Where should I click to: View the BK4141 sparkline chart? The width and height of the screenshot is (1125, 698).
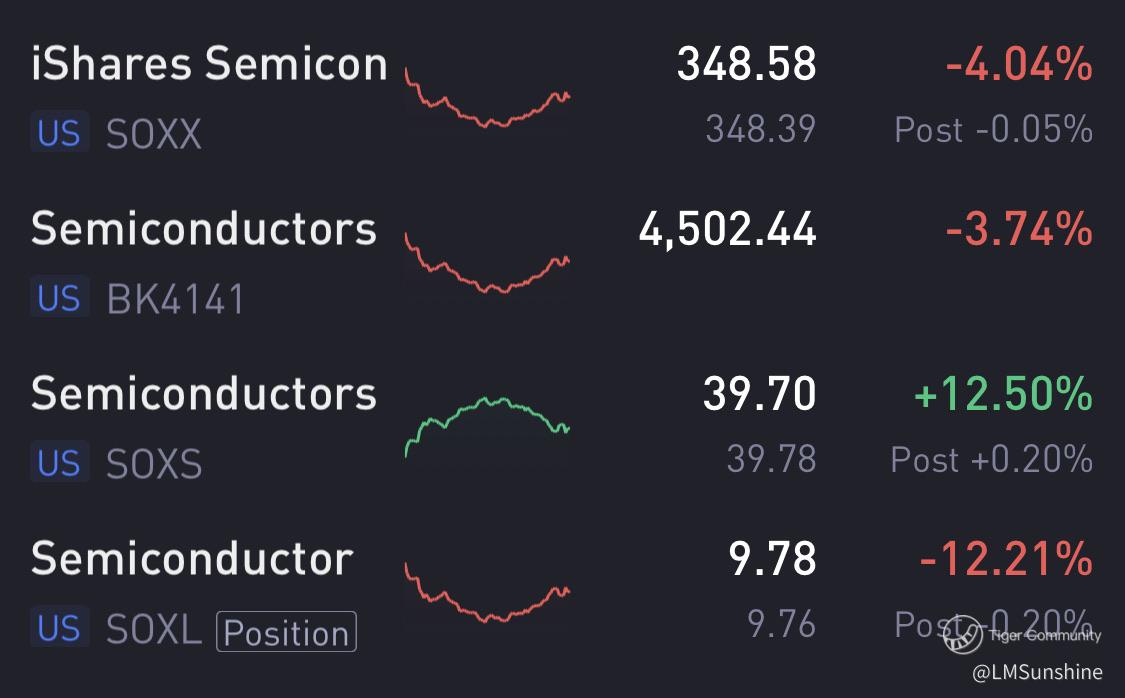(x=488, y=263)
